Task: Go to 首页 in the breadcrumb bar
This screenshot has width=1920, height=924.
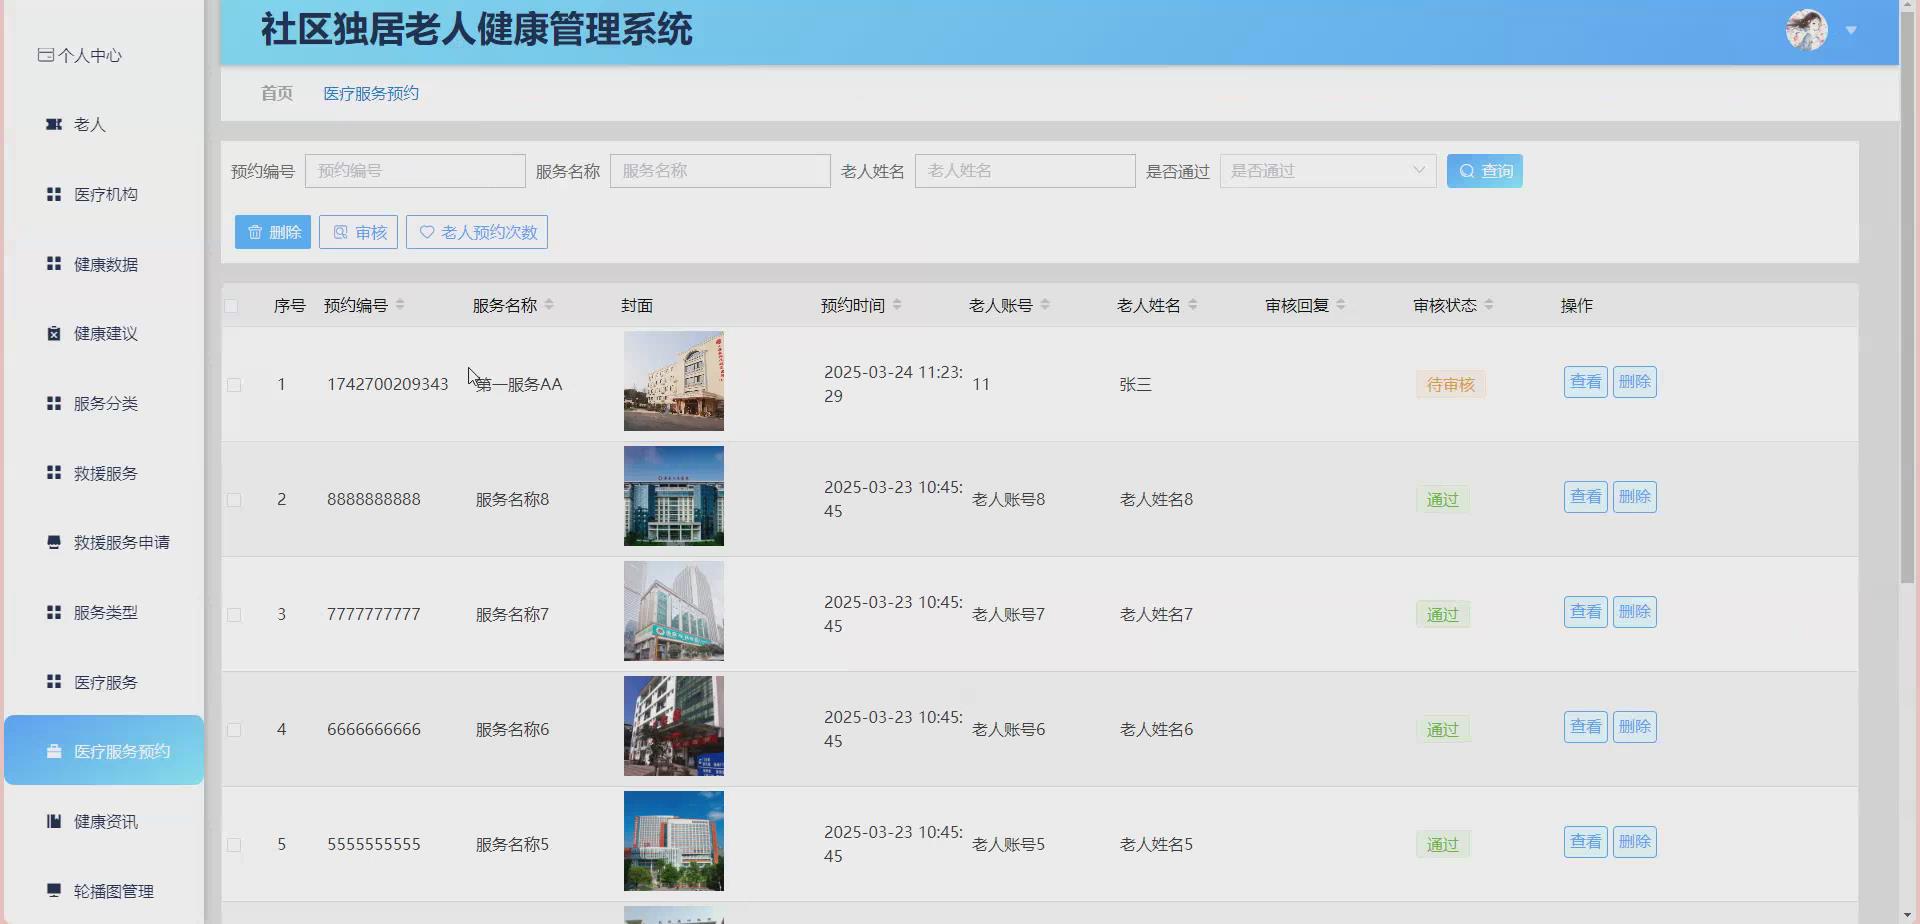Action: 277,93
